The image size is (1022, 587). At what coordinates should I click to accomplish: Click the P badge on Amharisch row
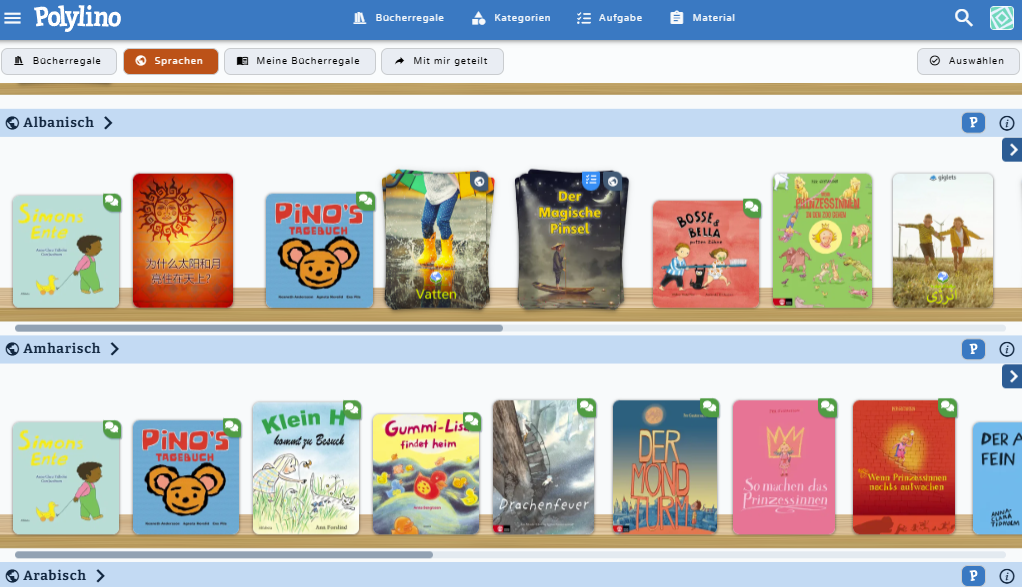pyautogui.click(x=973, y=349)
